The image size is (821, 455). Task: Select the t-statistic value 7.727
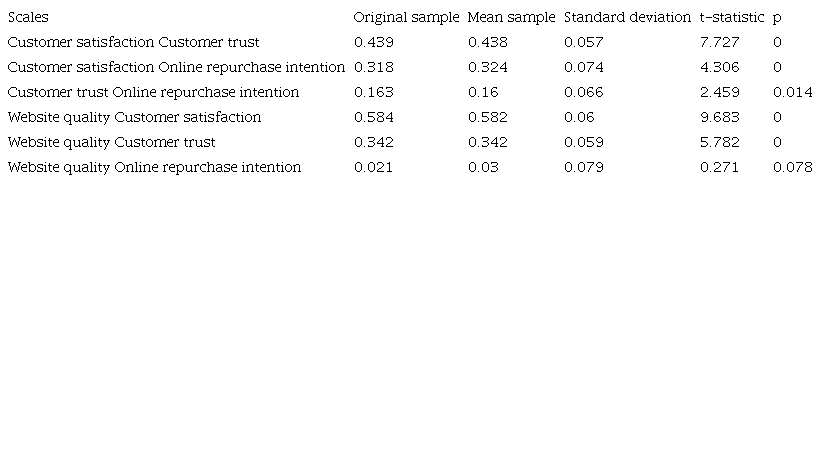(719, 43)
